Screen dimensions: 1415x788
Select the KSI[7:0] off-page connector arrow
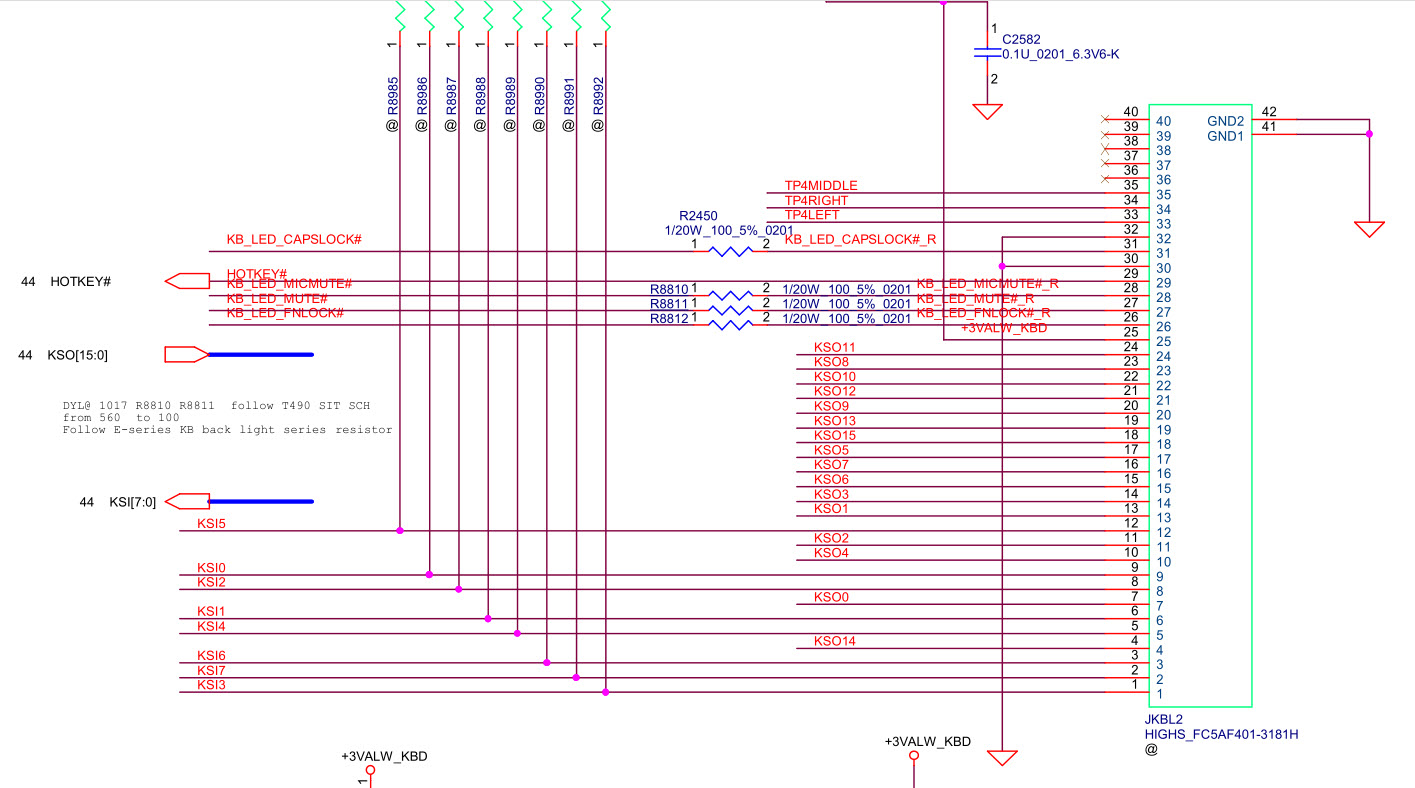[x=186, y=501]
